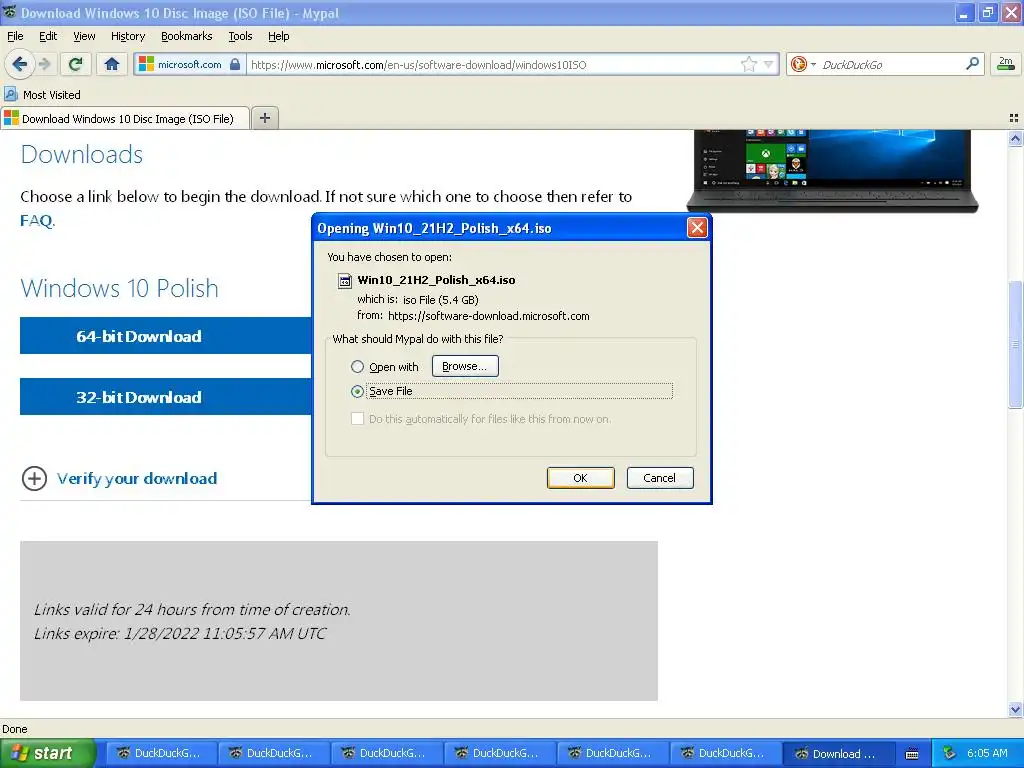This screenshot has width=1024, height=768.
Task: Click the DuckDuckGo search input field
Action: point(891,64)
